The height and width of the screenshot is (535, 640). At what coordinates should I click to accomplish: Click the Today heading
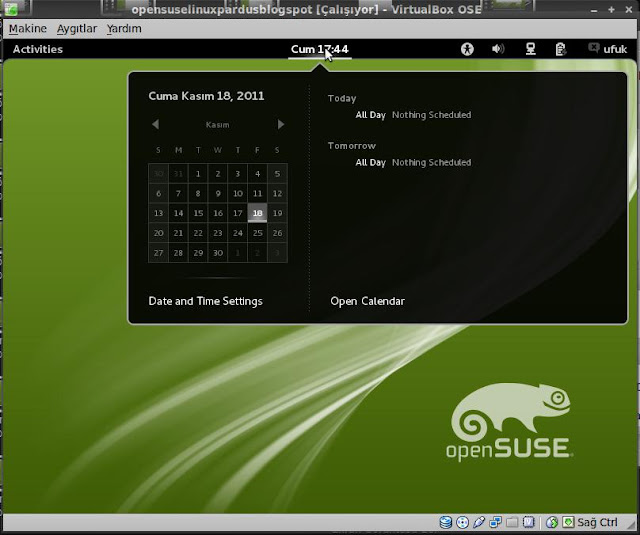point(342,98)
